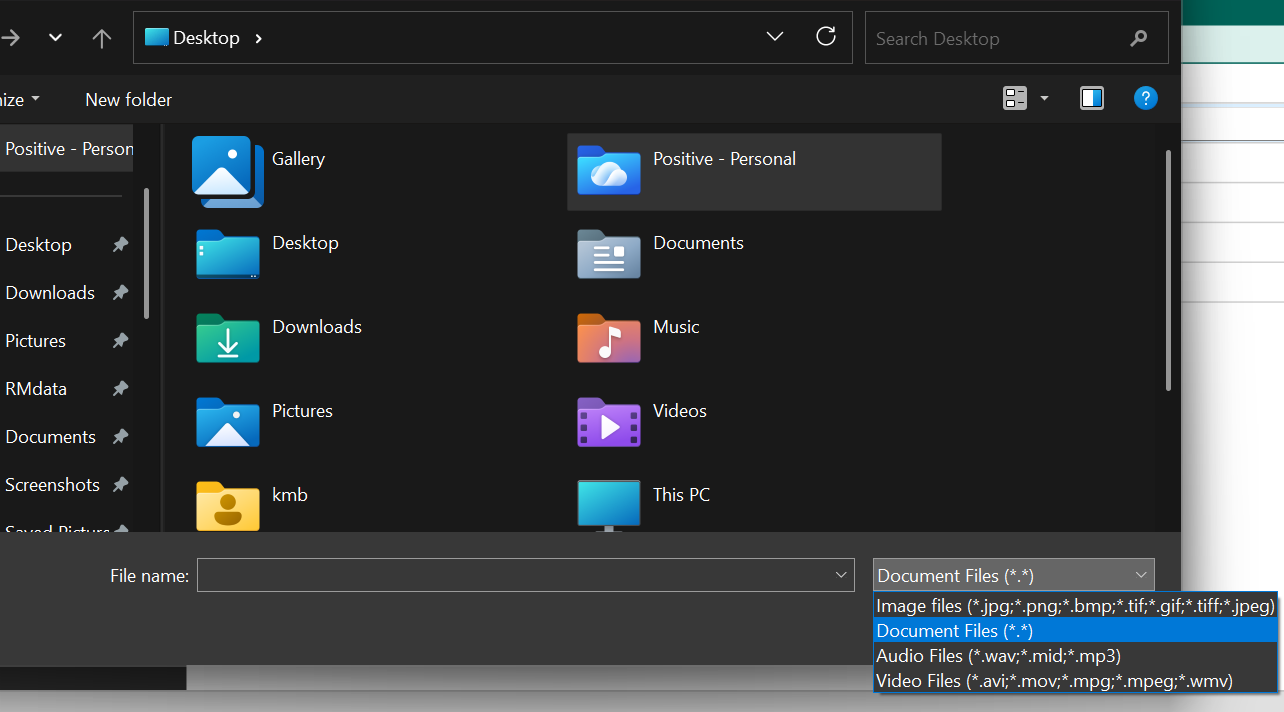1284x712 pixels.
Task: Click the Up arrow navigation icon
Action: 101,38
